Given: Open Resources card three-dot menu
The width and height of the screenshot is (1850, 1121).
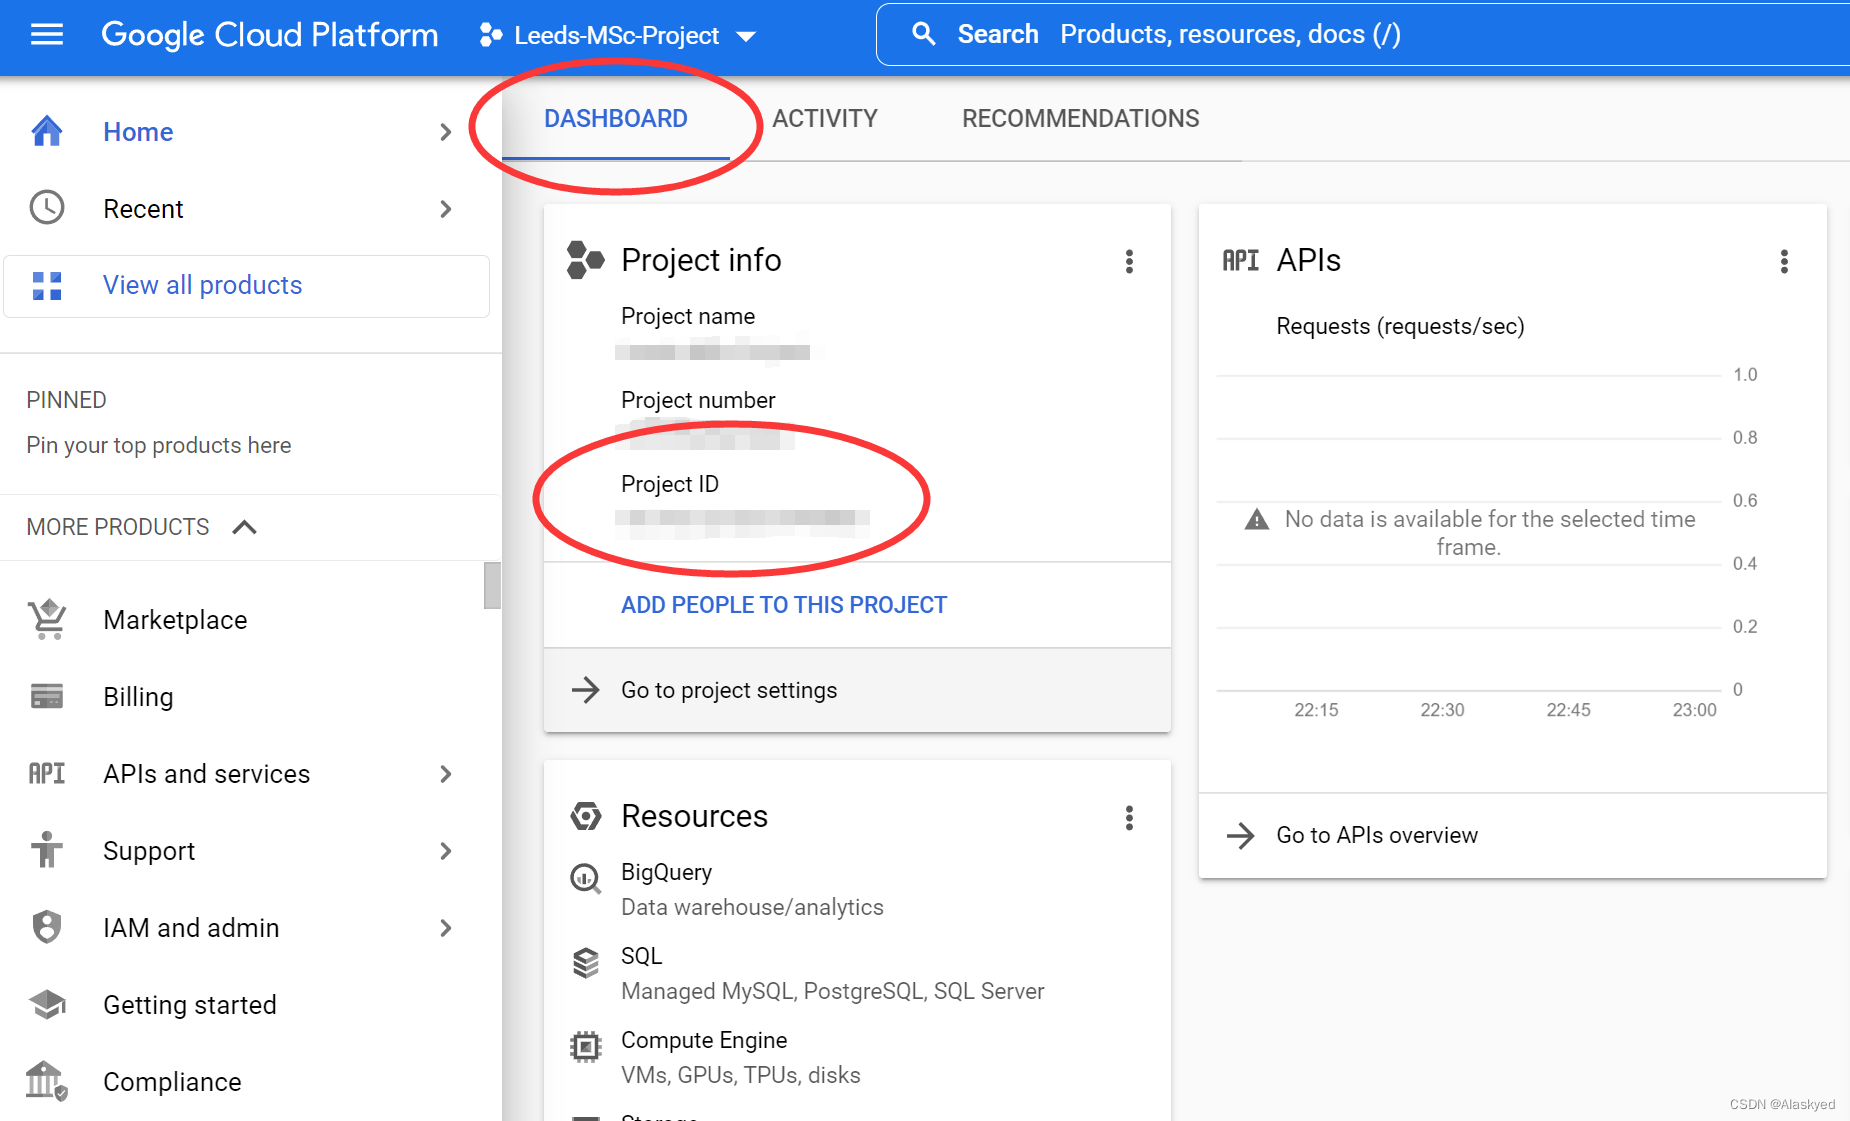Looking at the screenshot, I should point(1129,818).
